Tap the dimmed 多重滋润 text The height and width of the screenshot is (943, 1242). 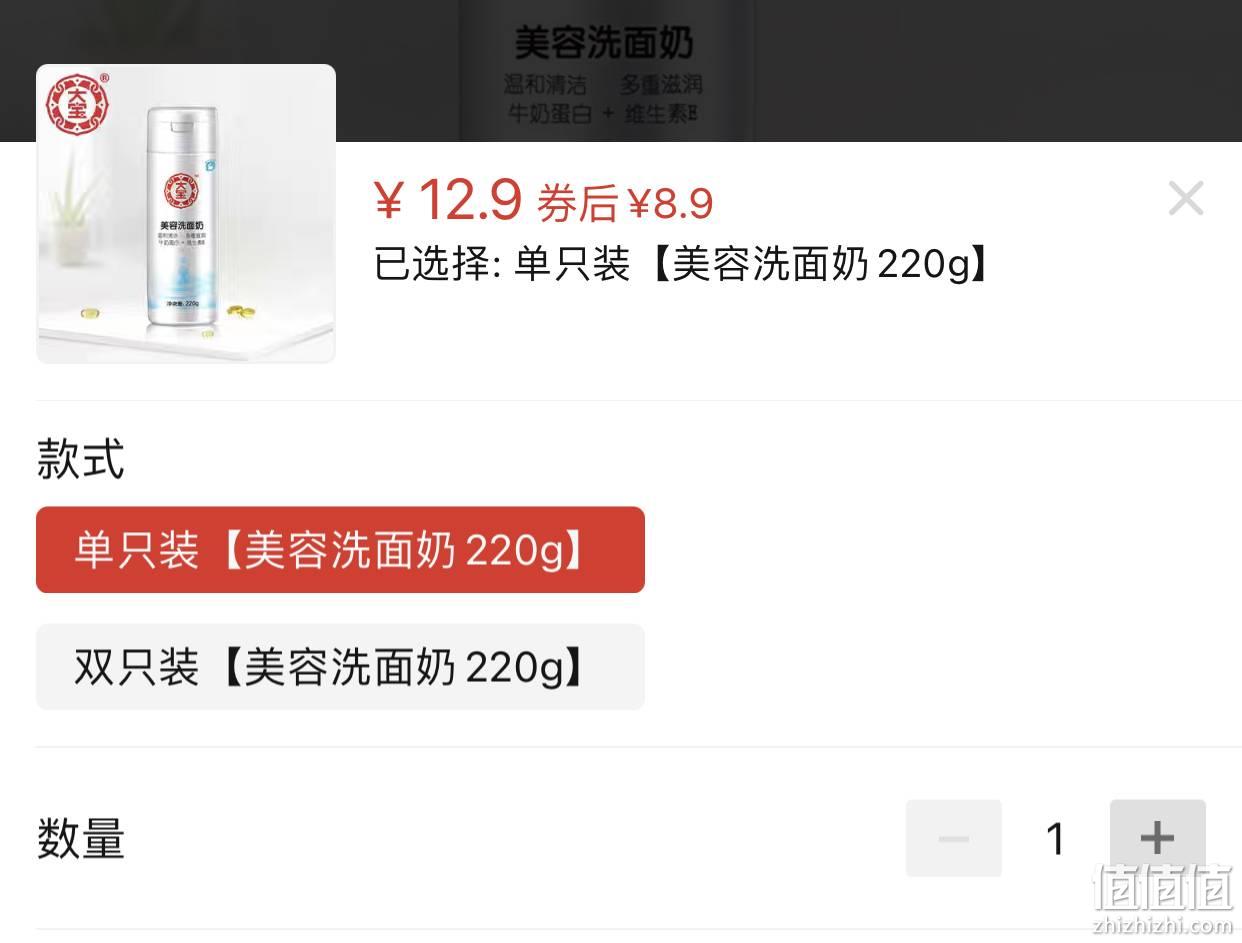click(x=661, y=84)
